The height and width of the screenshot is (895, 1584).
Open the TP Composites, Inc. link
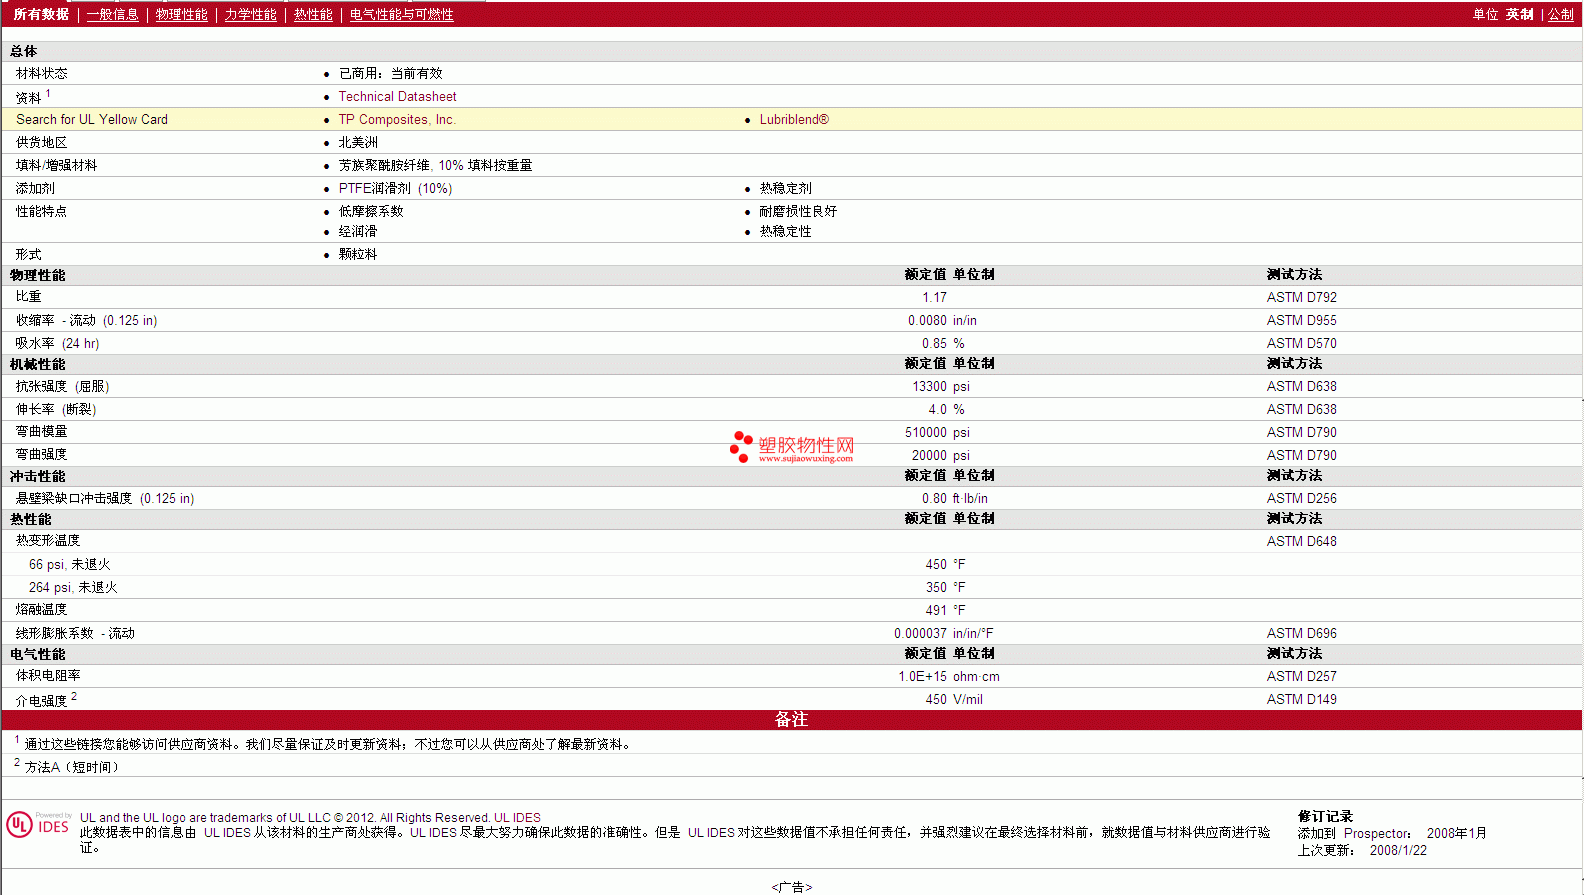397,120
